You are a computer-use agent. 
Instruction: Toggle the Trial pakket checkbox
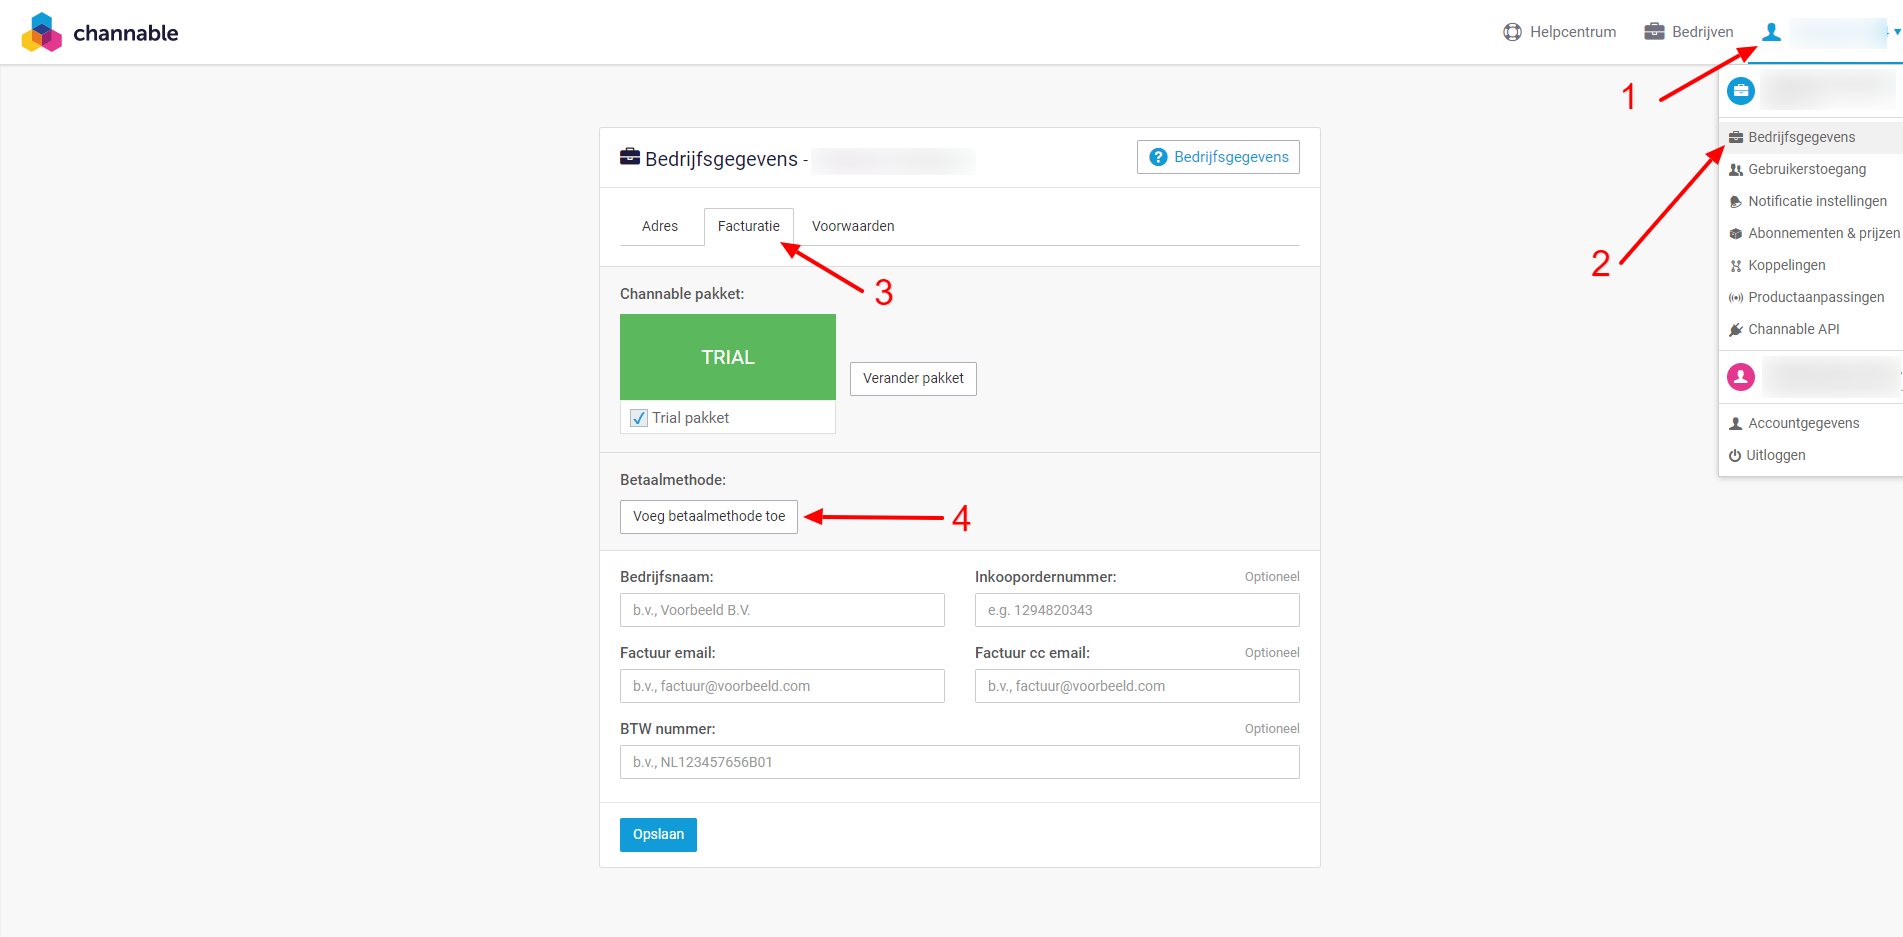coord(639,418)
